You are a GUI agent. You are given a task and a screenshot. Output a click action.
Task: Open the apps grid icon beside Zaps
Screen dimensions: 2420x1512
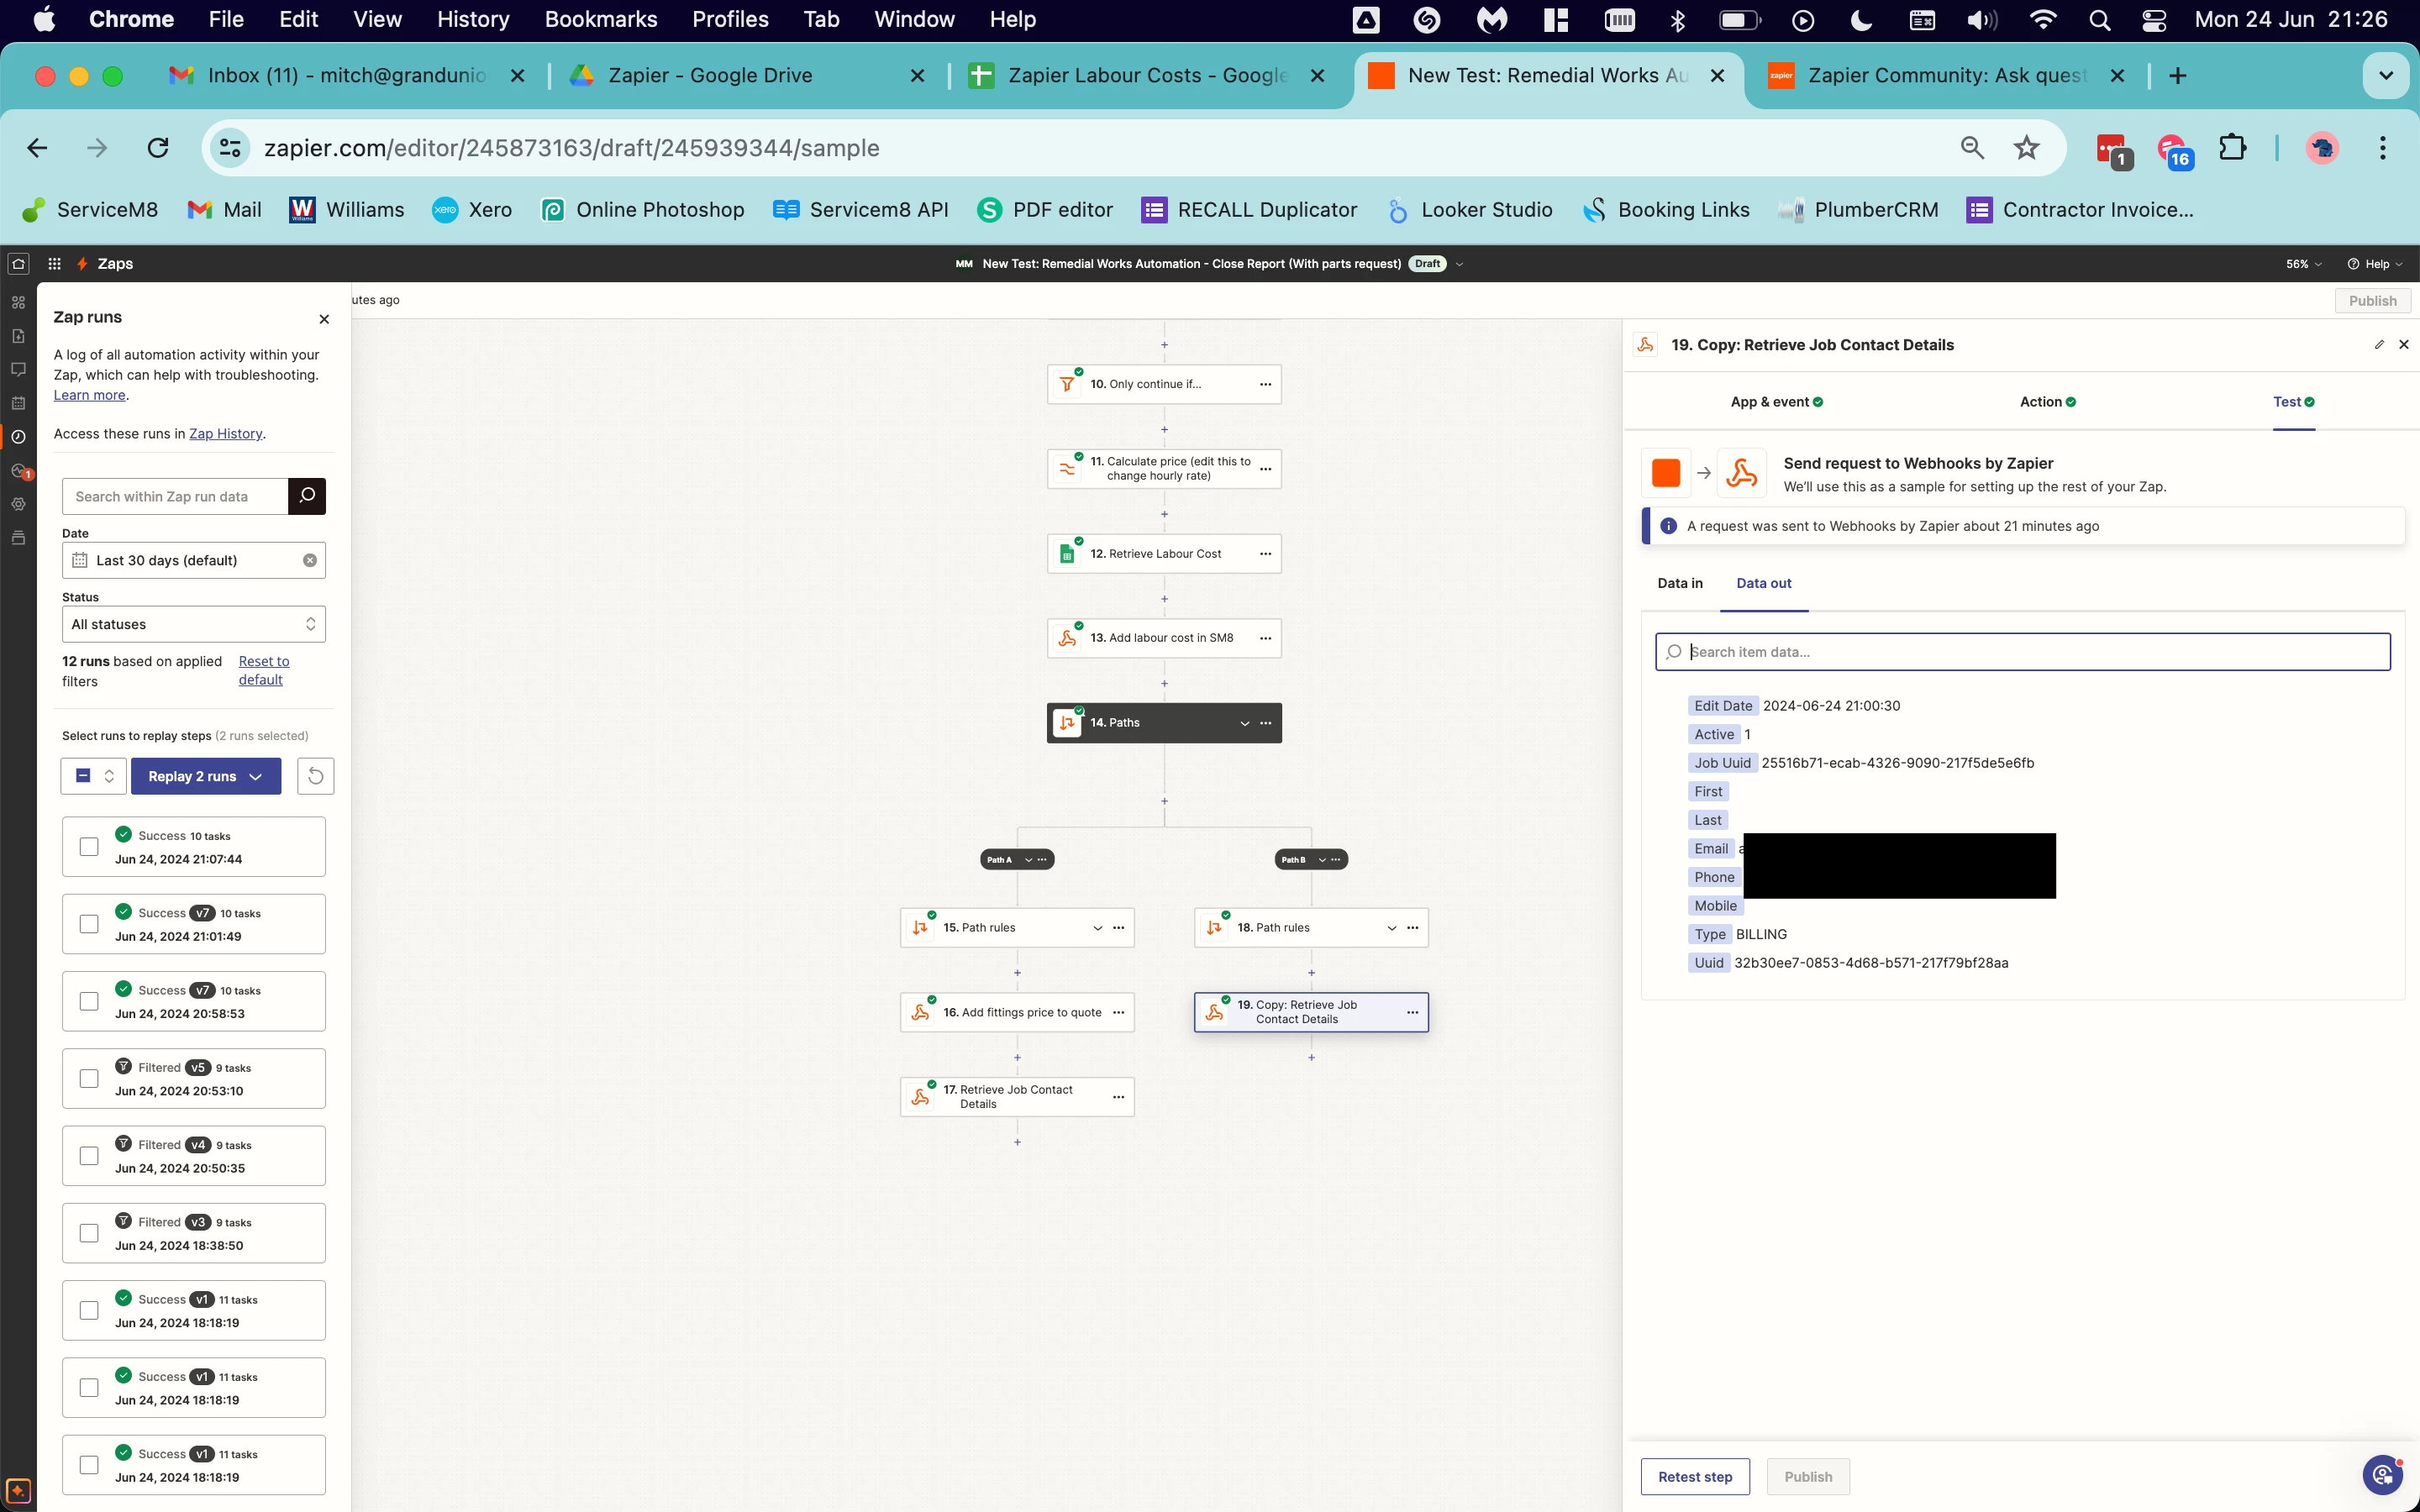[55, 264]
